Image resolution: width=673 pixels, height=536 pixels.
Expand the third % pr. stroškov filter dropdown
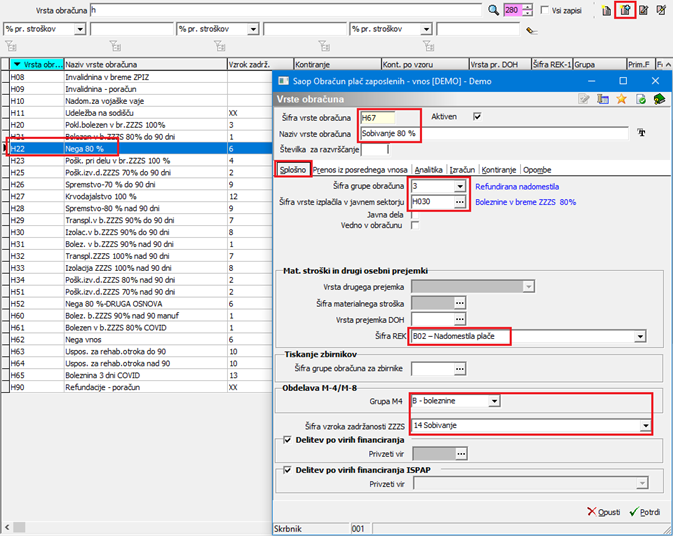(426, 29)
